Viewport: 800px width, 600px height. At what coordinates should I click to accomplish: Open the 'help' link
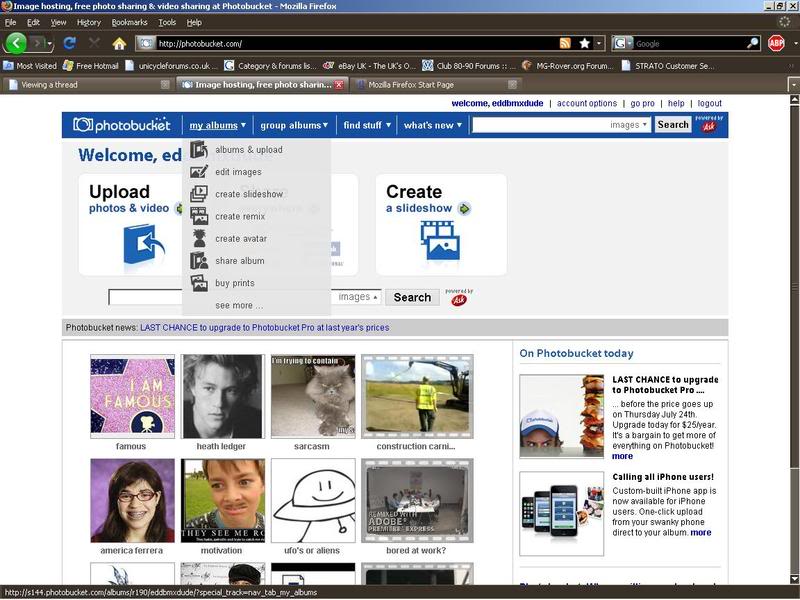pos(676,103)
